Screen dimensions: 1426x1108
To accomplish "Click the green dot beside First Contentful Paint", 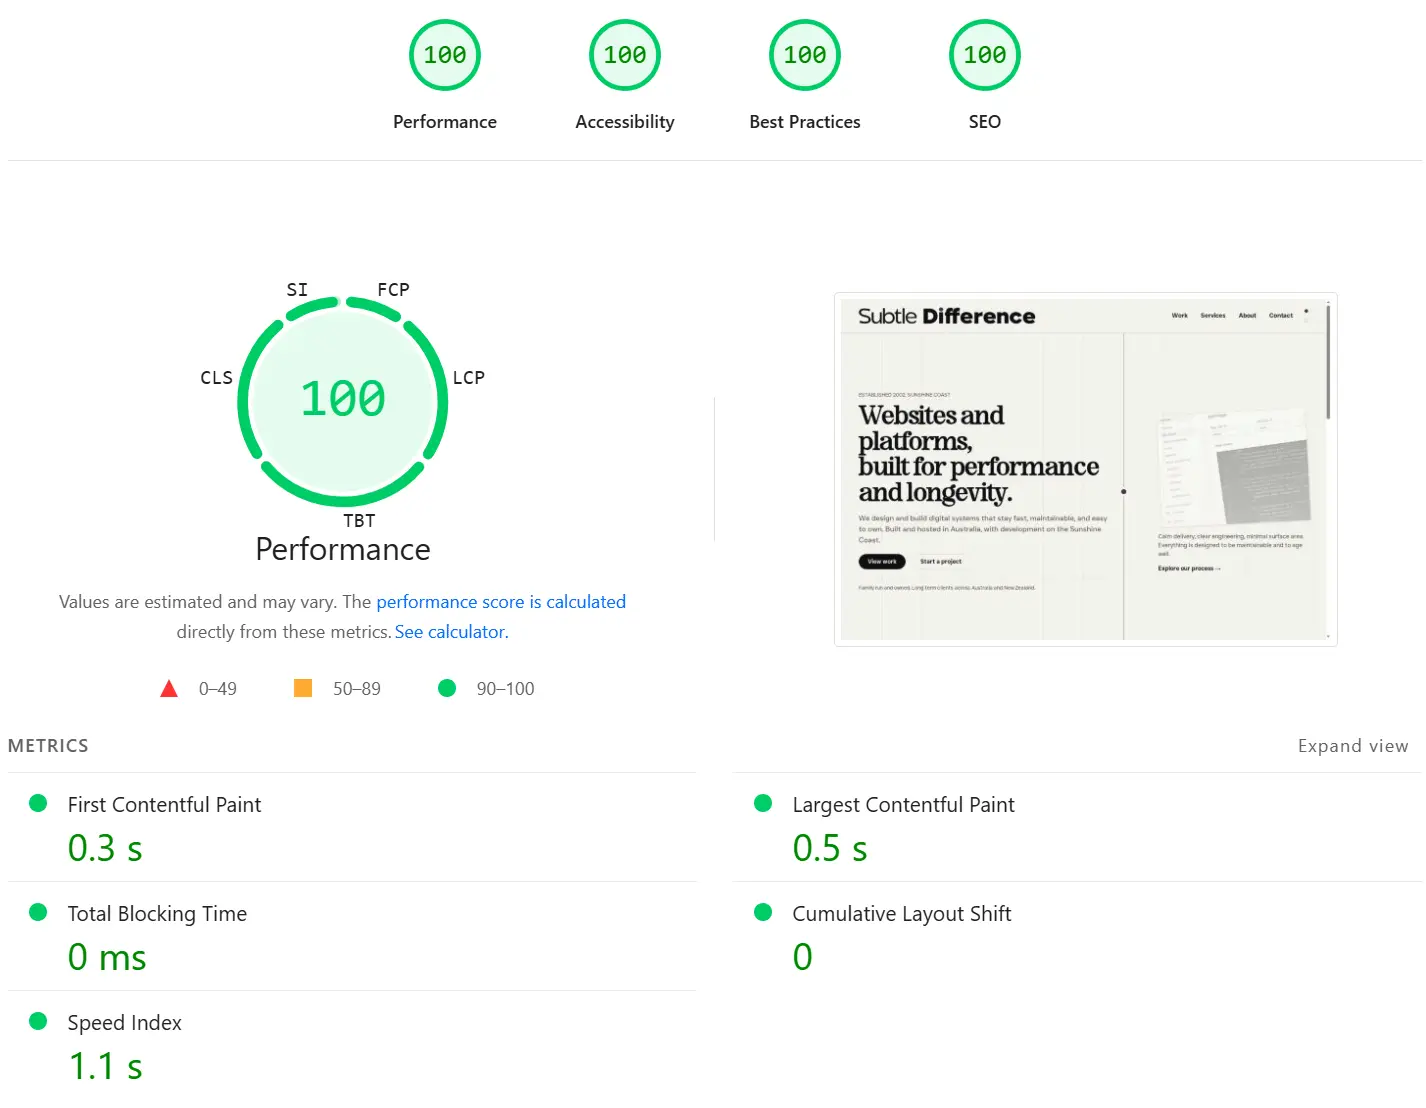I will click(x=39, y=802).
